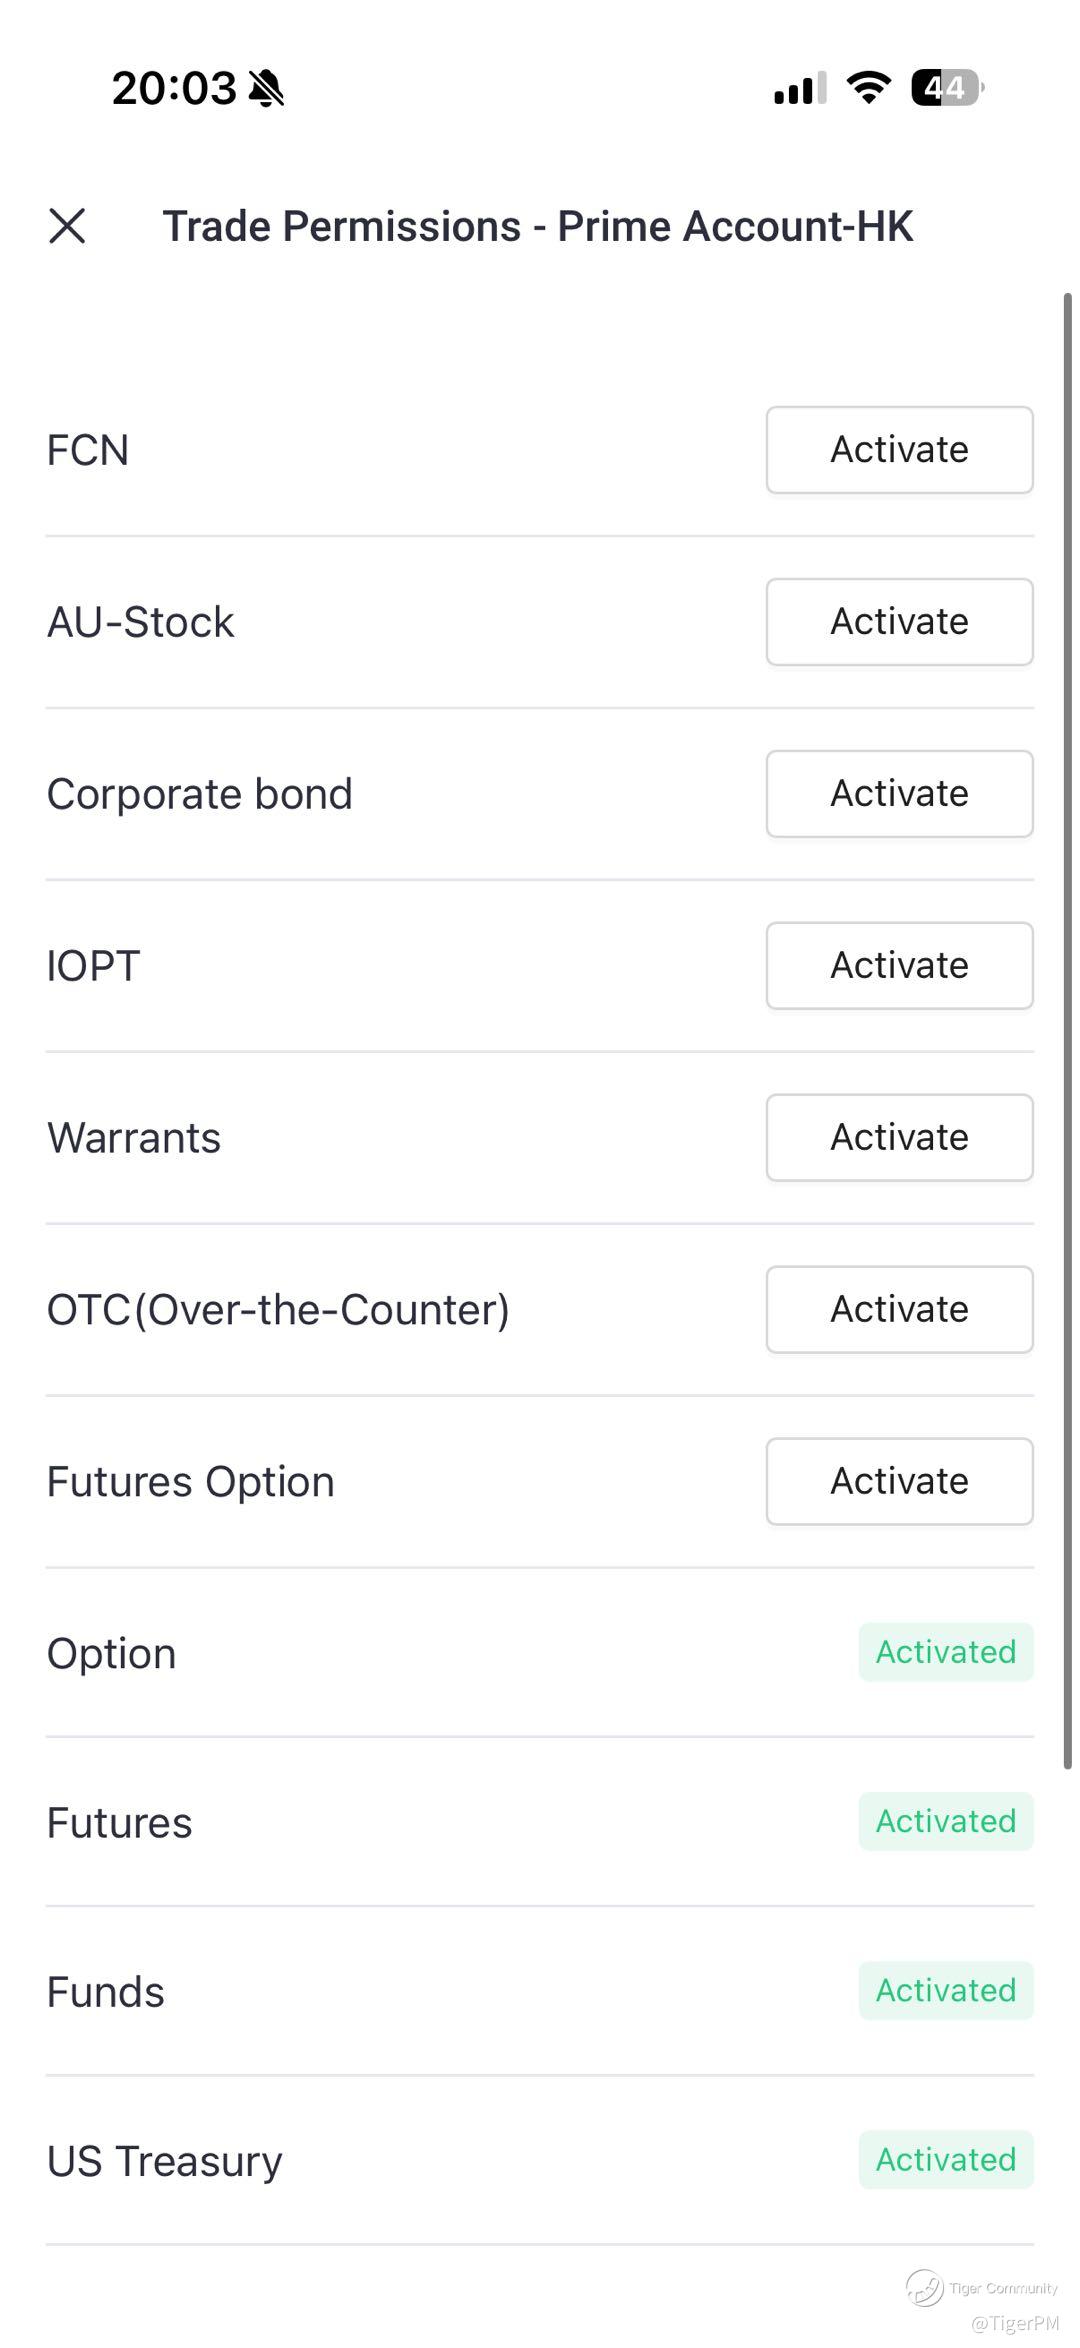Close the Trade Permissions page with X
This screenshot has height=2348, width=1080.
click(x=67, y=226)
